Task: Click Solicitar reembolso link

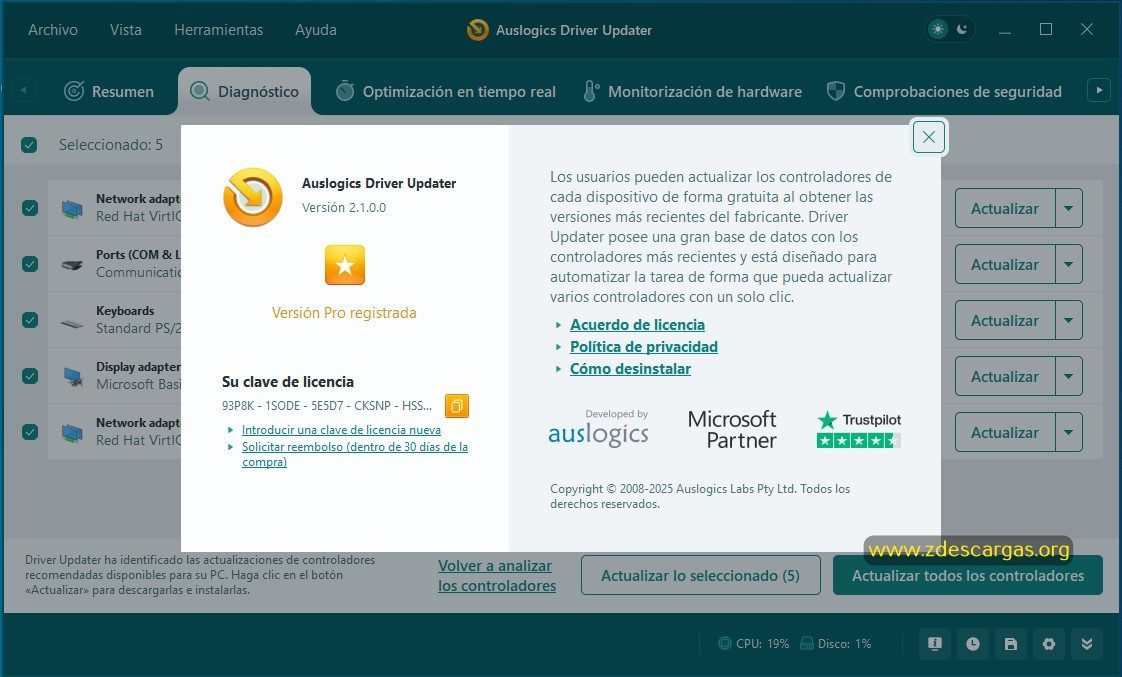Action: pyautogui.click(x=354, y=454)
